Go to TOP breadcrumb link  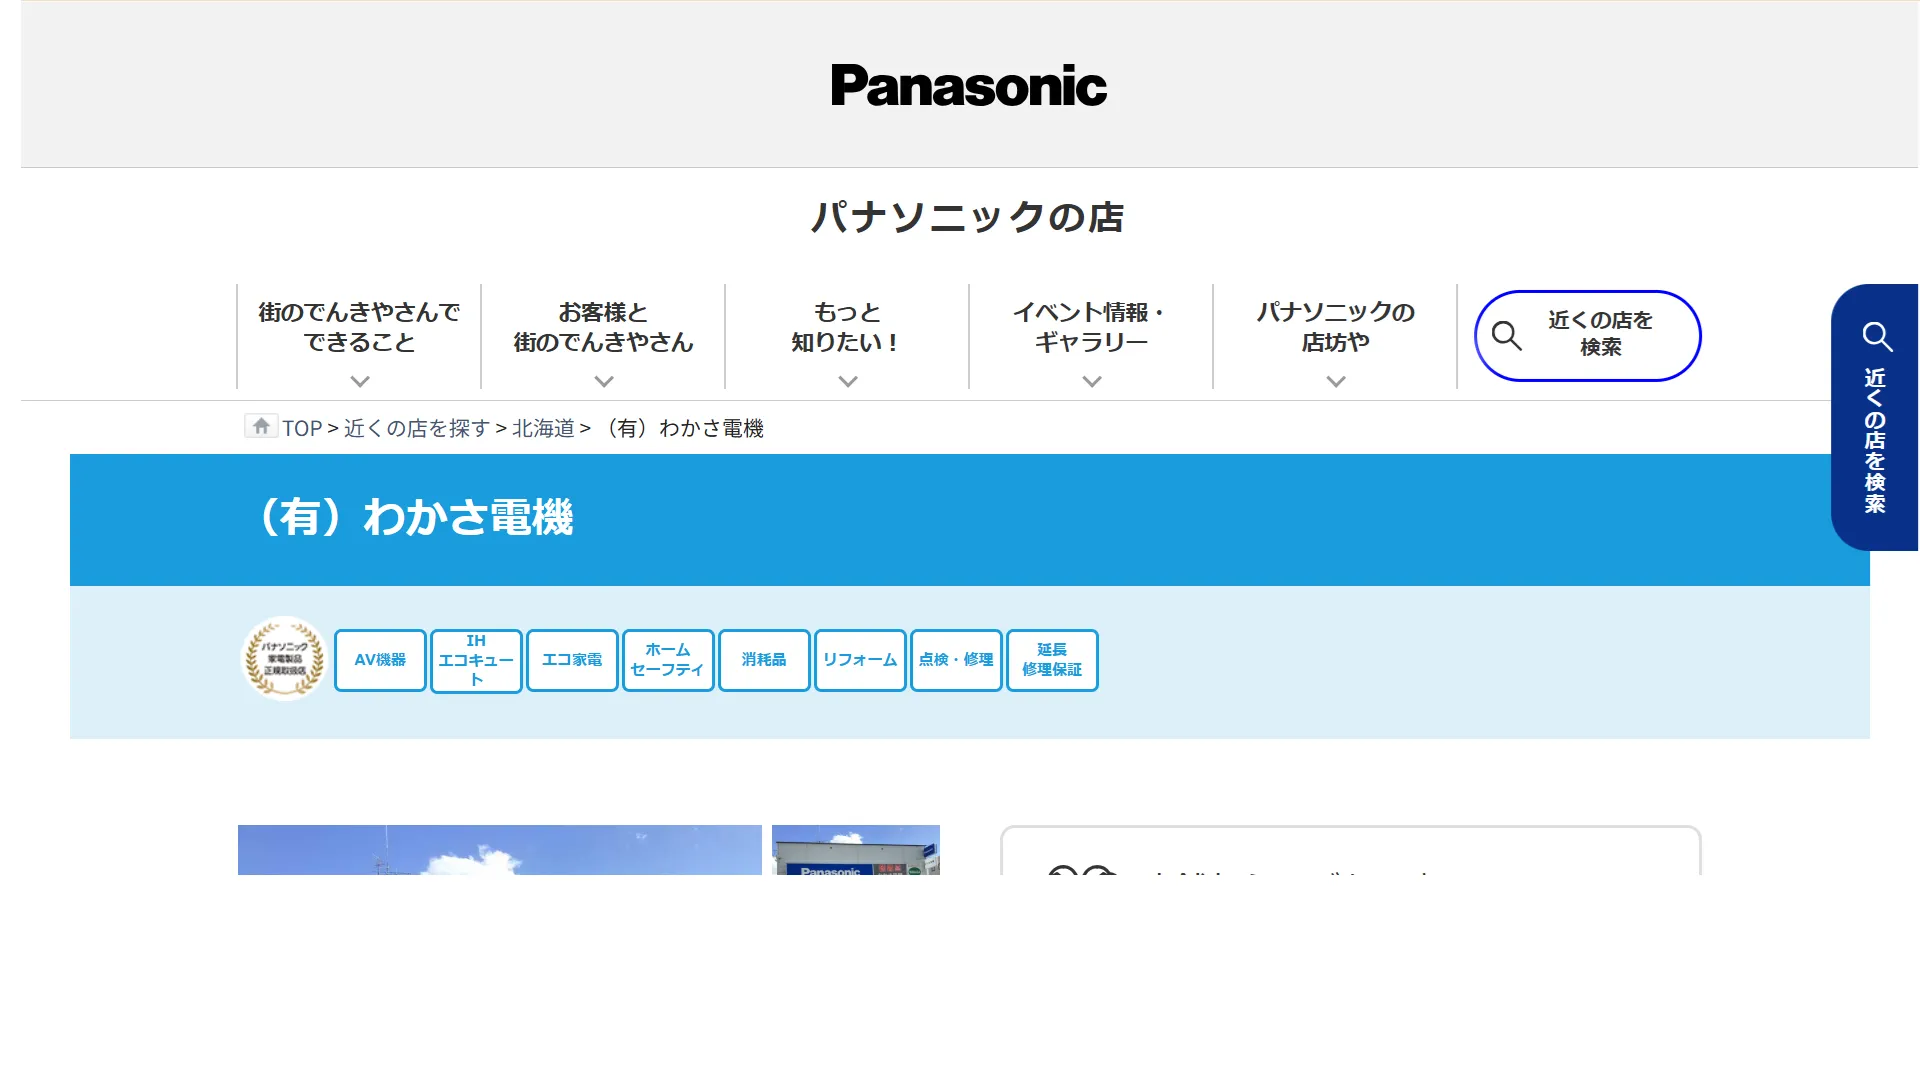[302, 428]
